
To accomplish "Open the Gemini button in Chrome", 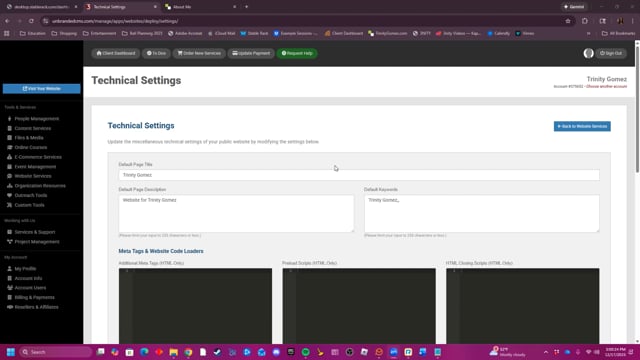I will [574, 7].
